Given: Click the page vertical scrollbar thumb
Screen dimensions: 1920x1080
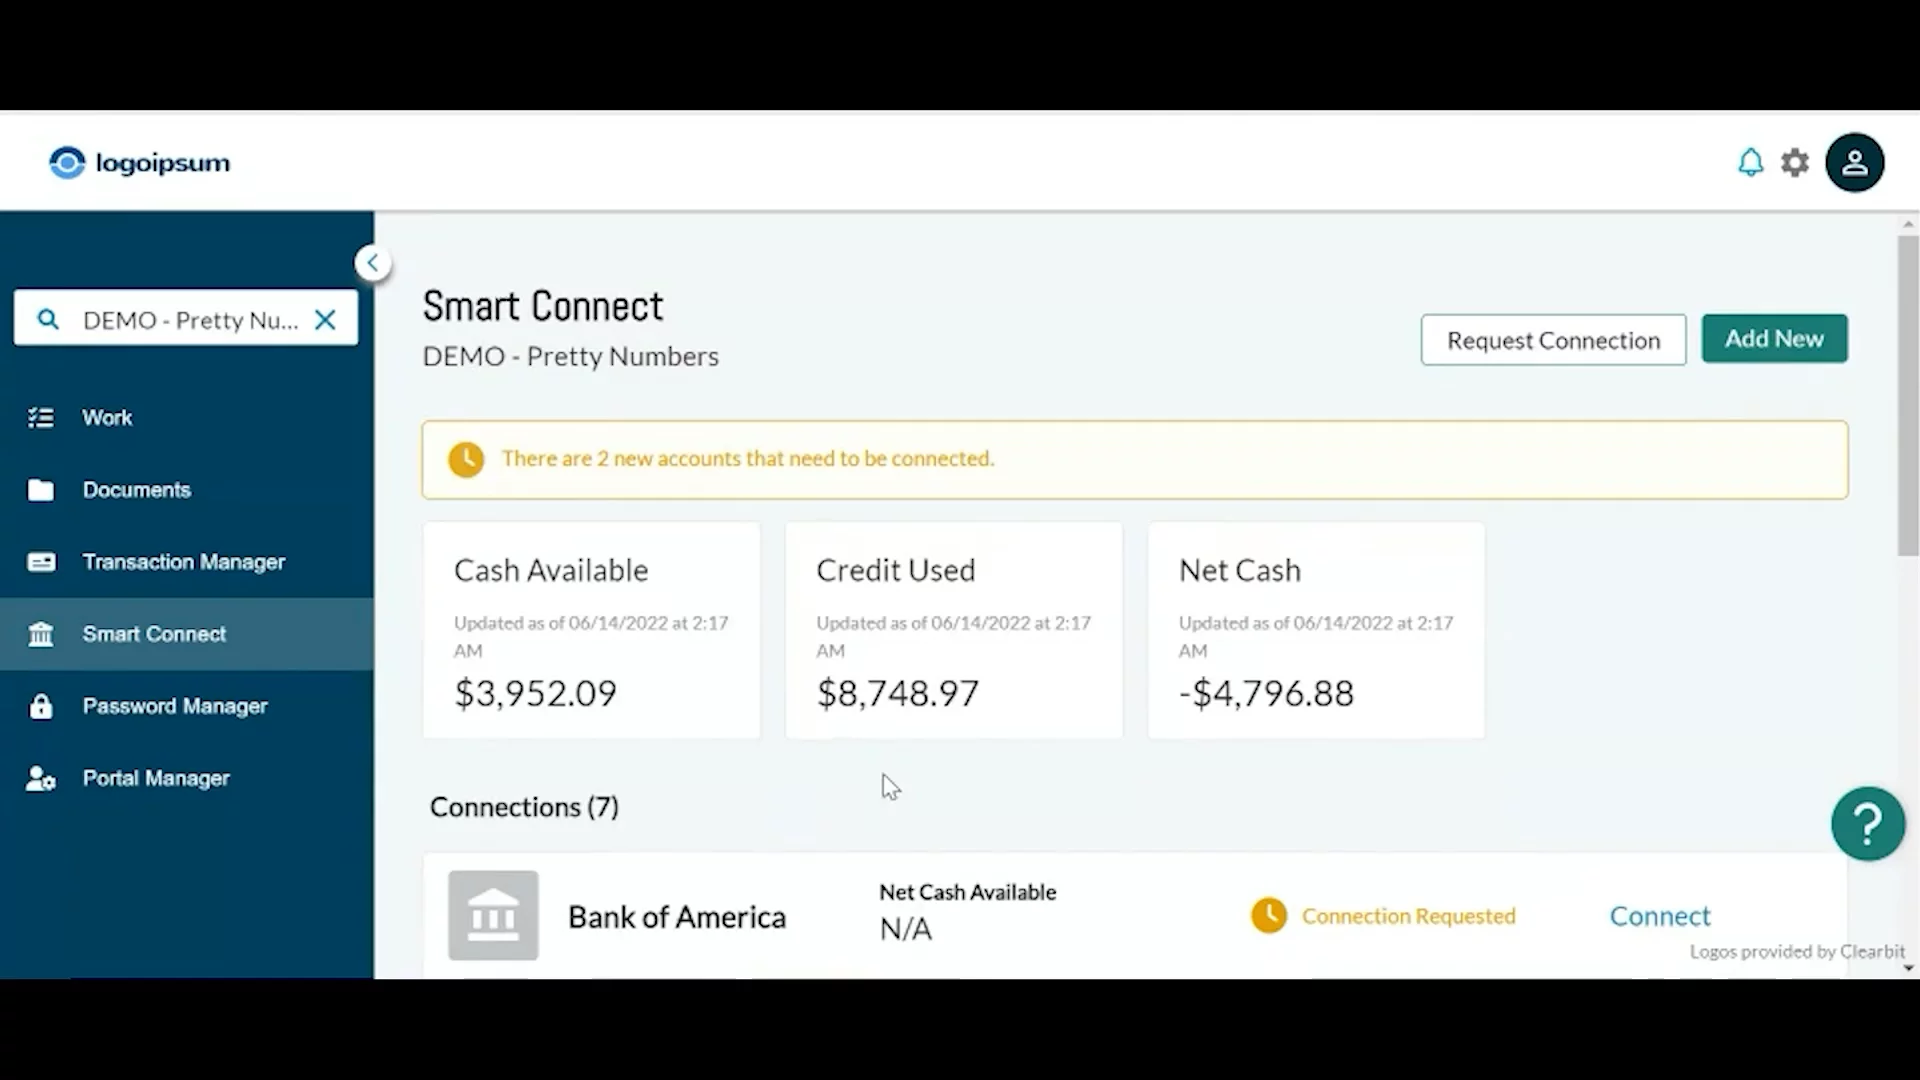Looking at the screenshot, I should coord(1908,395).
